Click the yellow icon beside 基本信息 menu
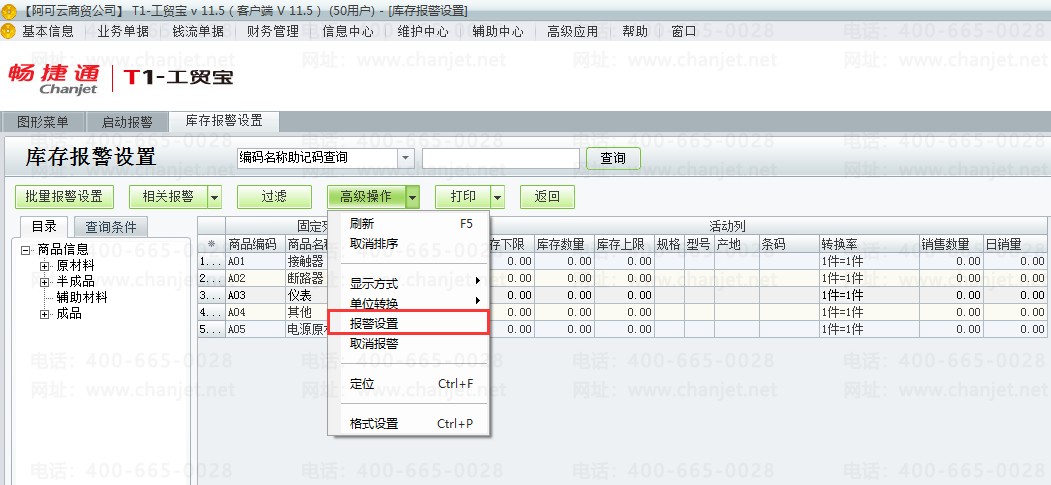Screen dimensions: 1051x485 (x=9, y=31)
